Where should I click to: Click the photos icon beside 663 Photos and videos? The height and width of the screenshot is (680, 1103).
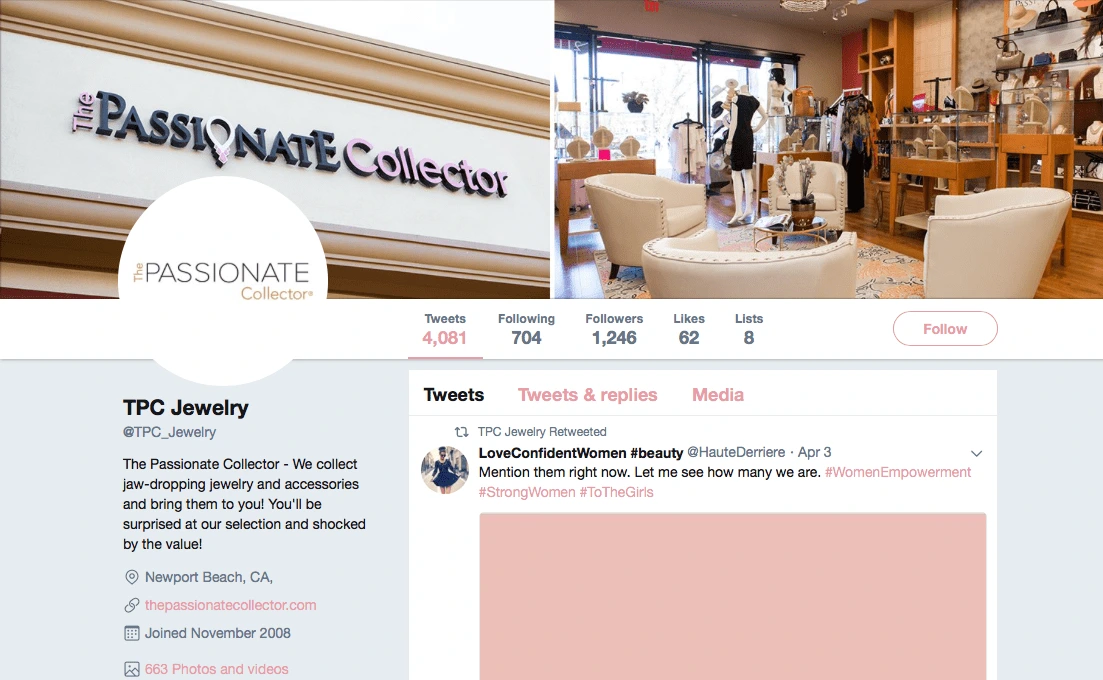tap(132, 669)
